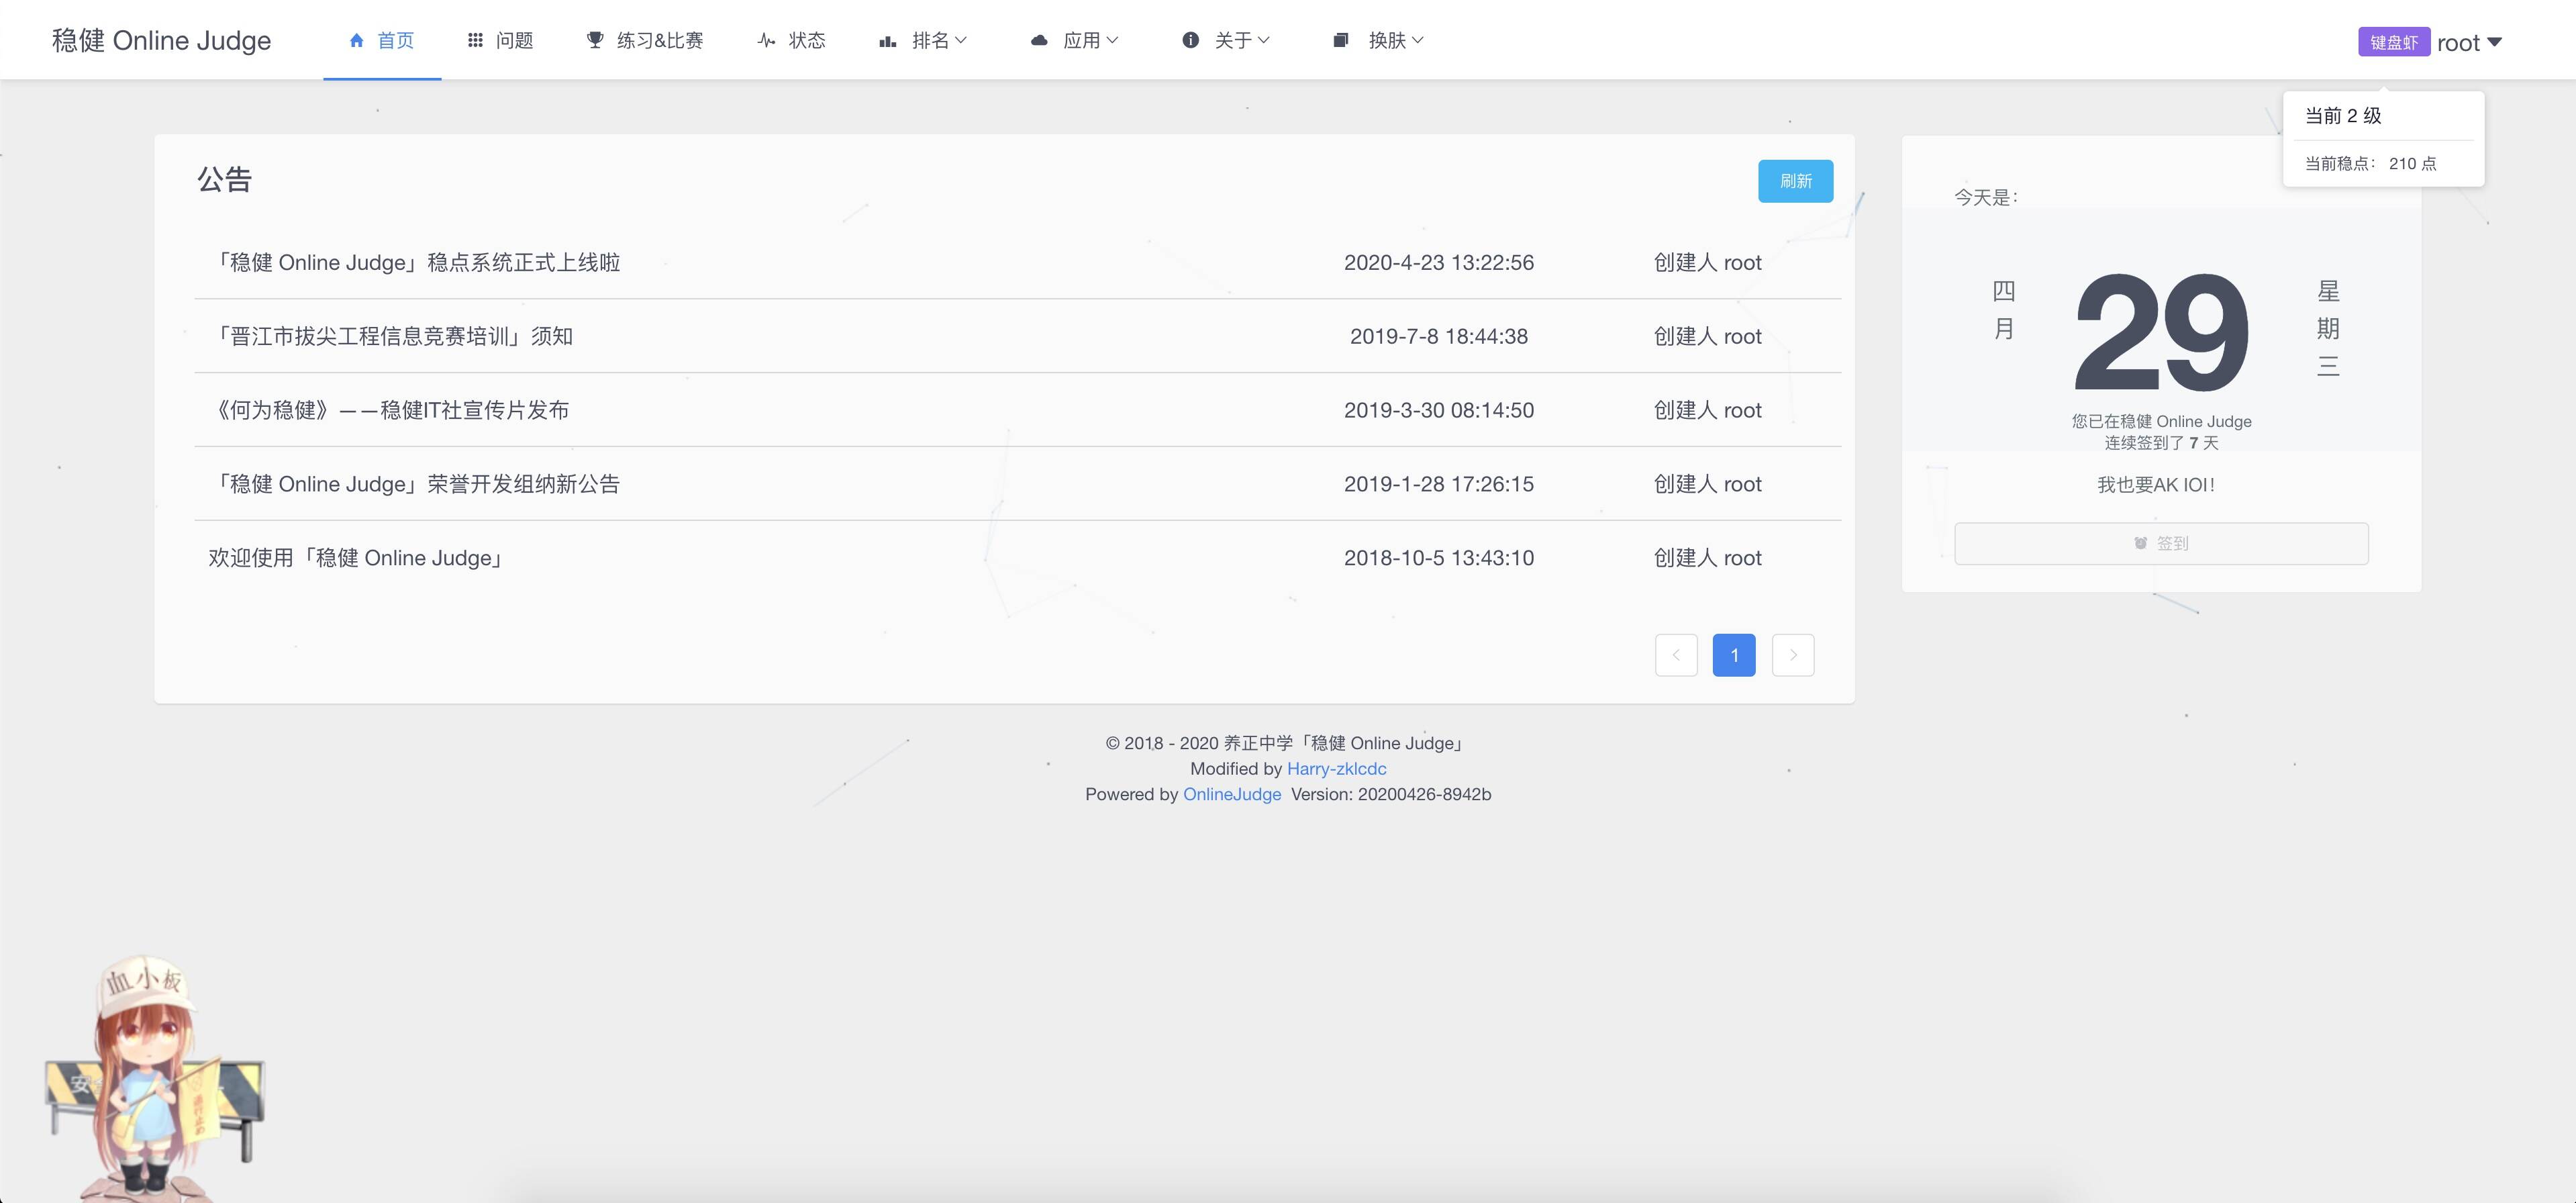
Task: Click the theme icon beside 换肤
Action: point(1341,40)
